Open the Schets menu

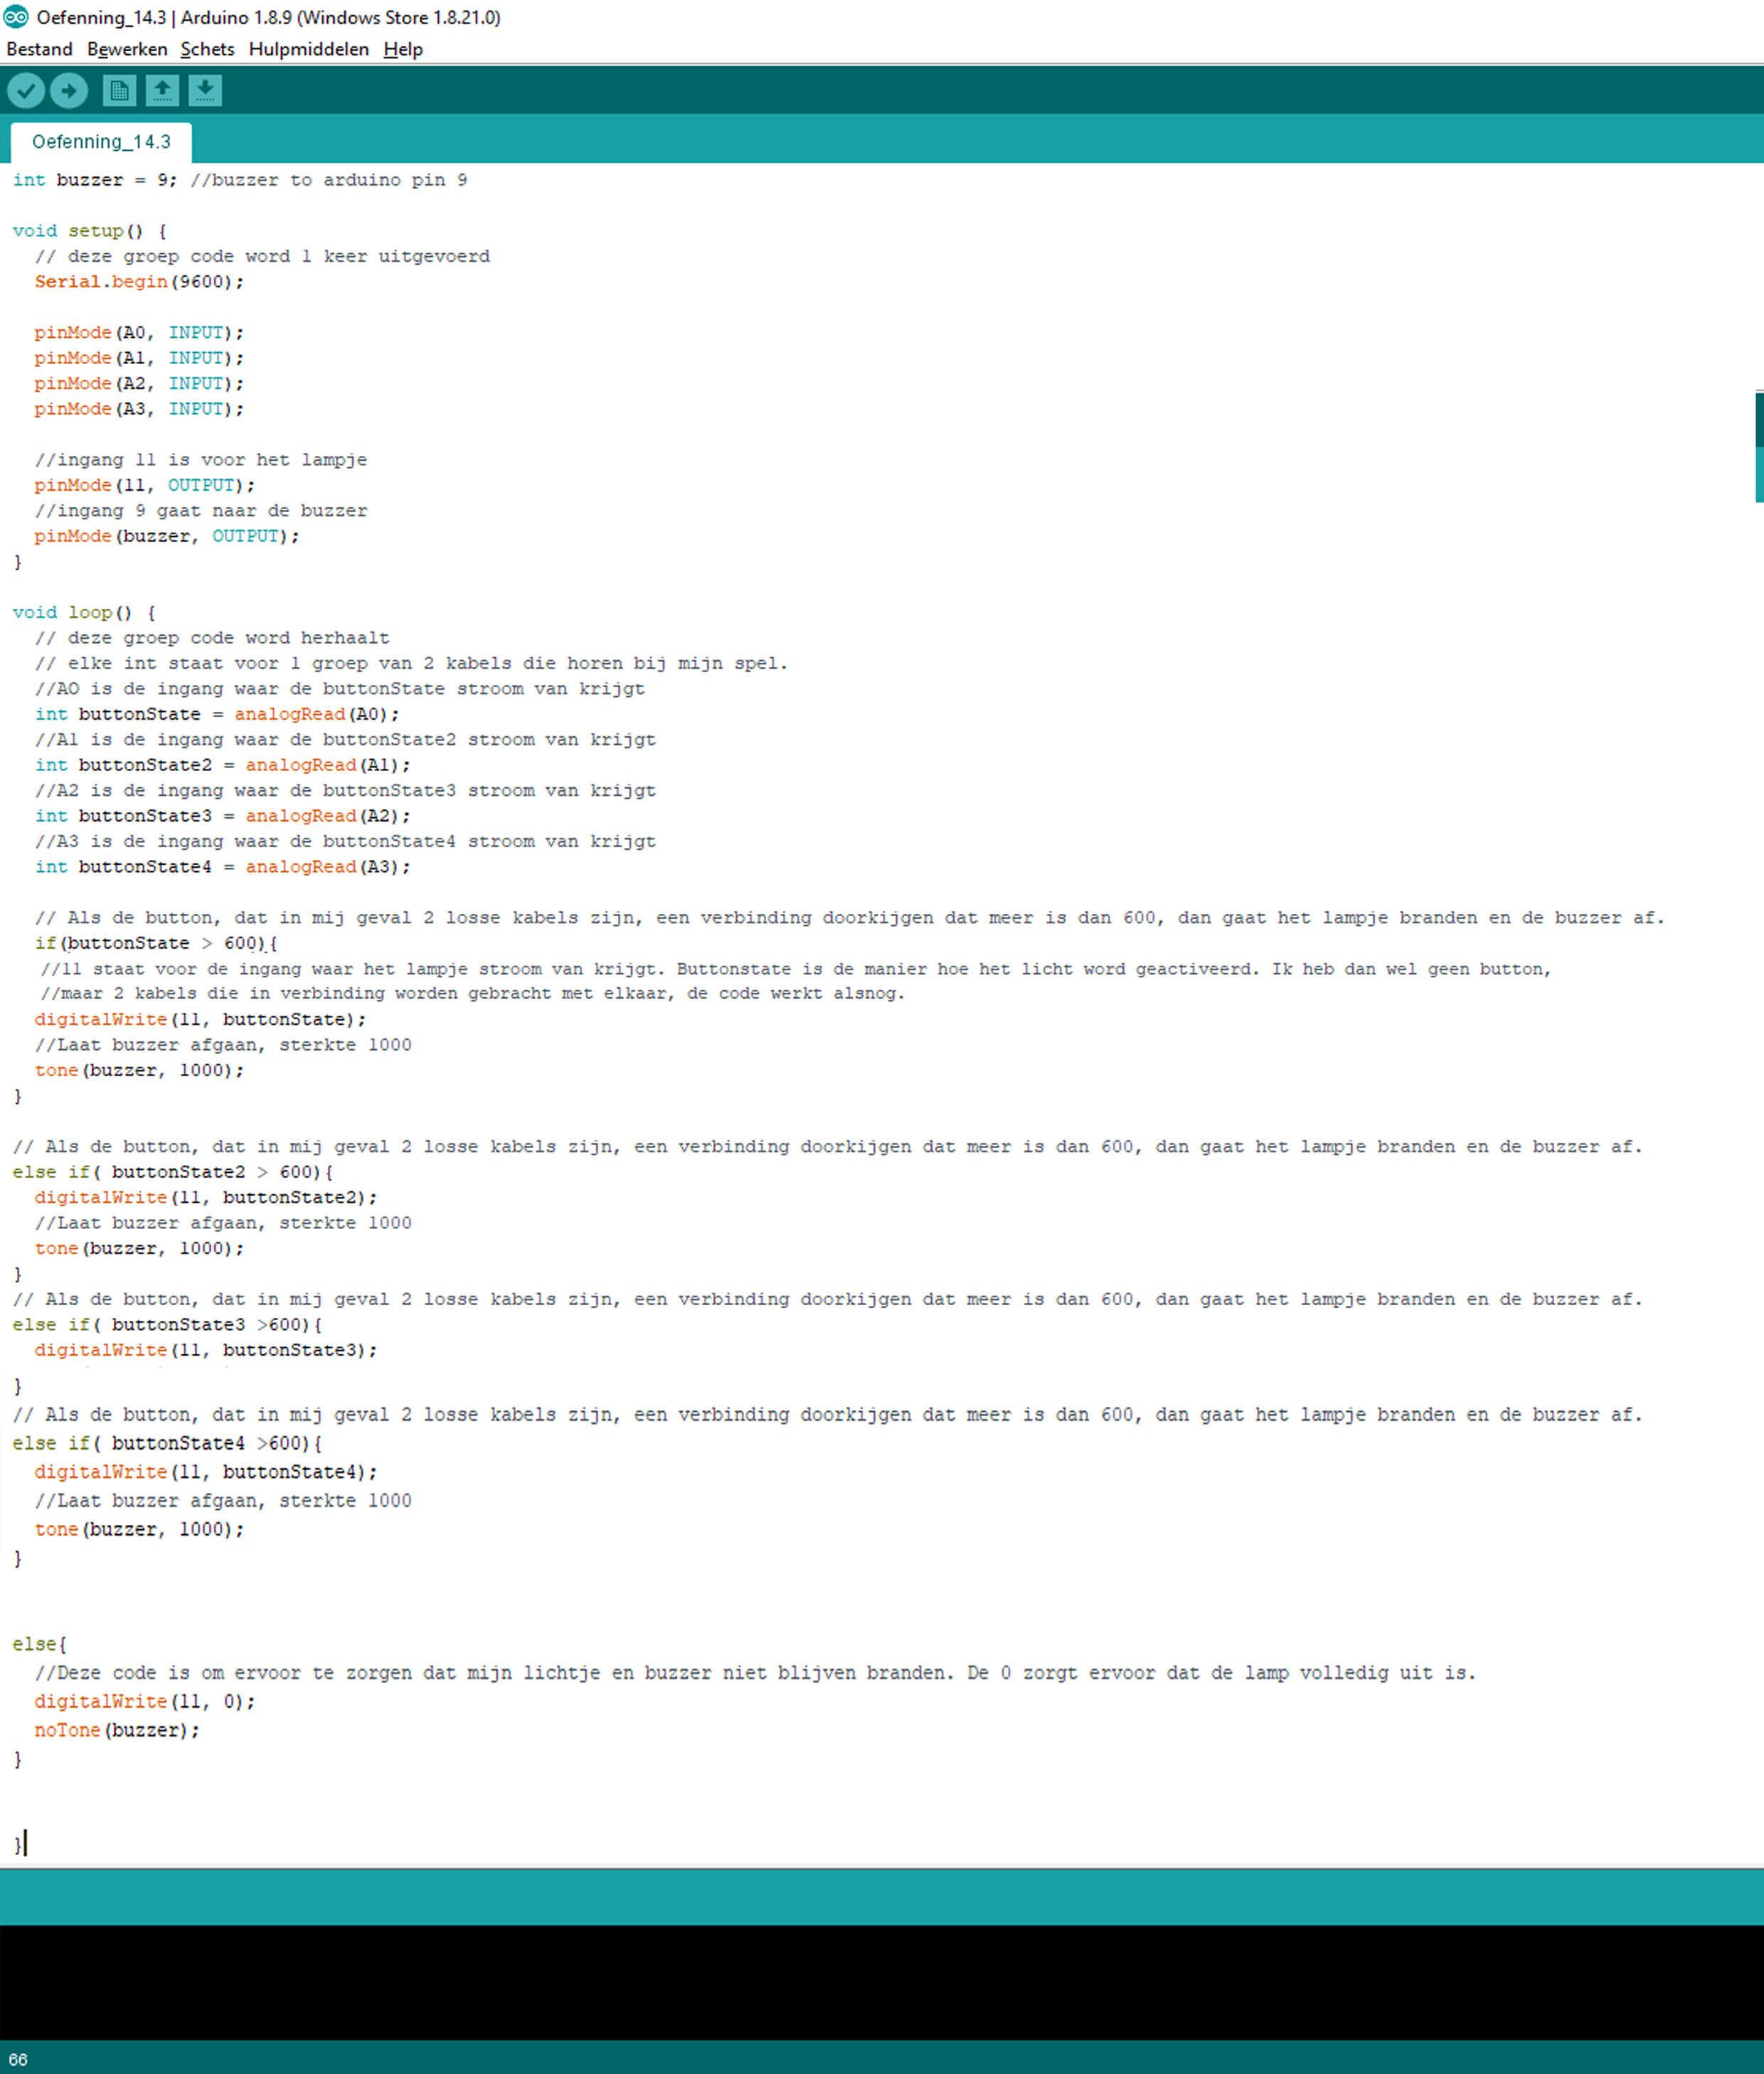207,49
